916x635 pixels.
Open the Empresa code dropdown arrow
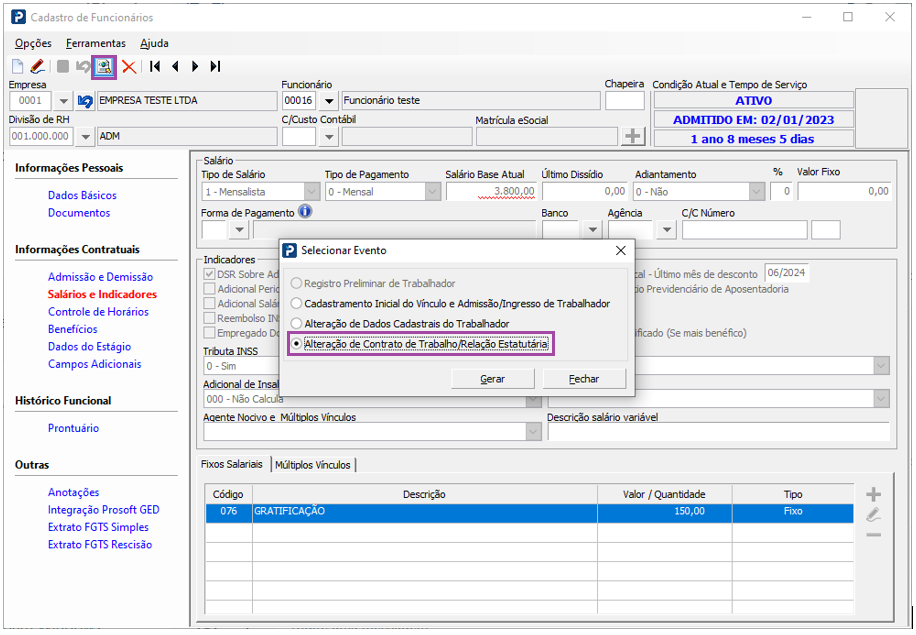(x=62, y=101)
